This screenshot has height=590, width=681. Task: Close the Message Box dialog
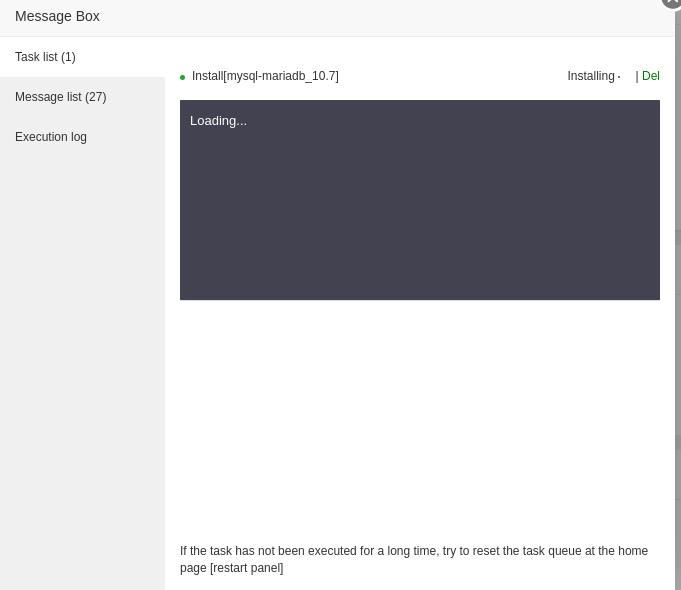671,2
